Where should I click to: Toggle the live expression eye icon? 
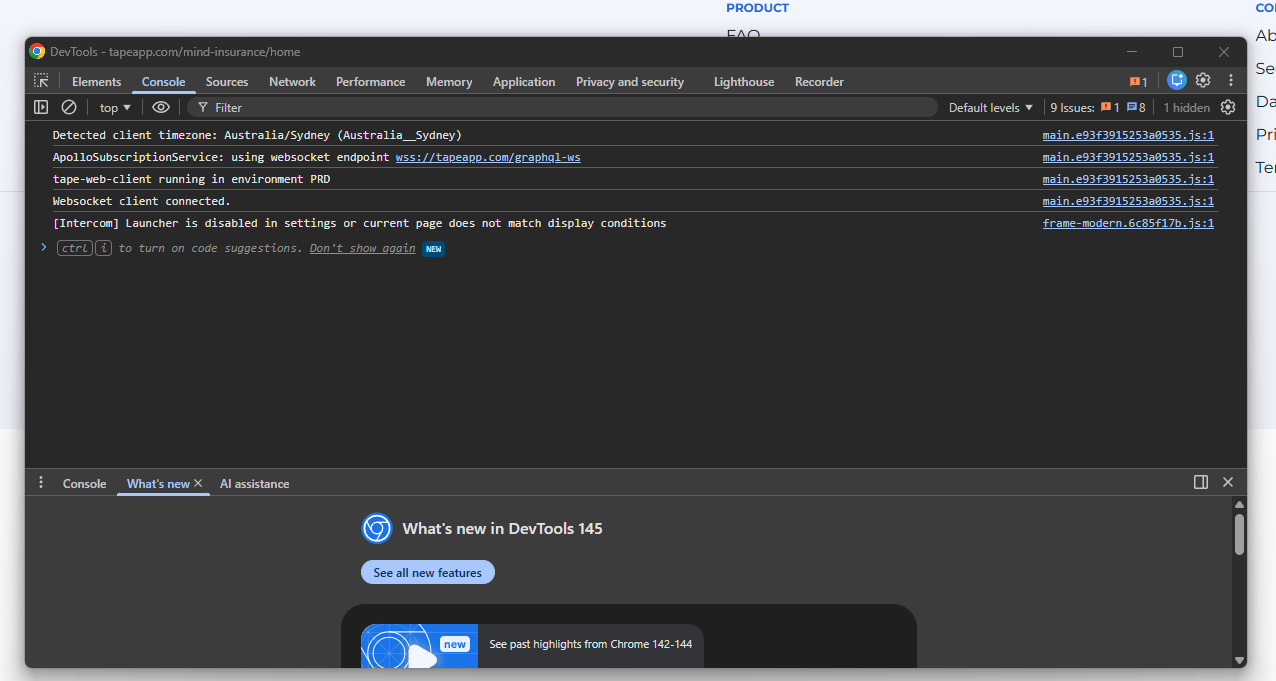click(x=161, y=107)
